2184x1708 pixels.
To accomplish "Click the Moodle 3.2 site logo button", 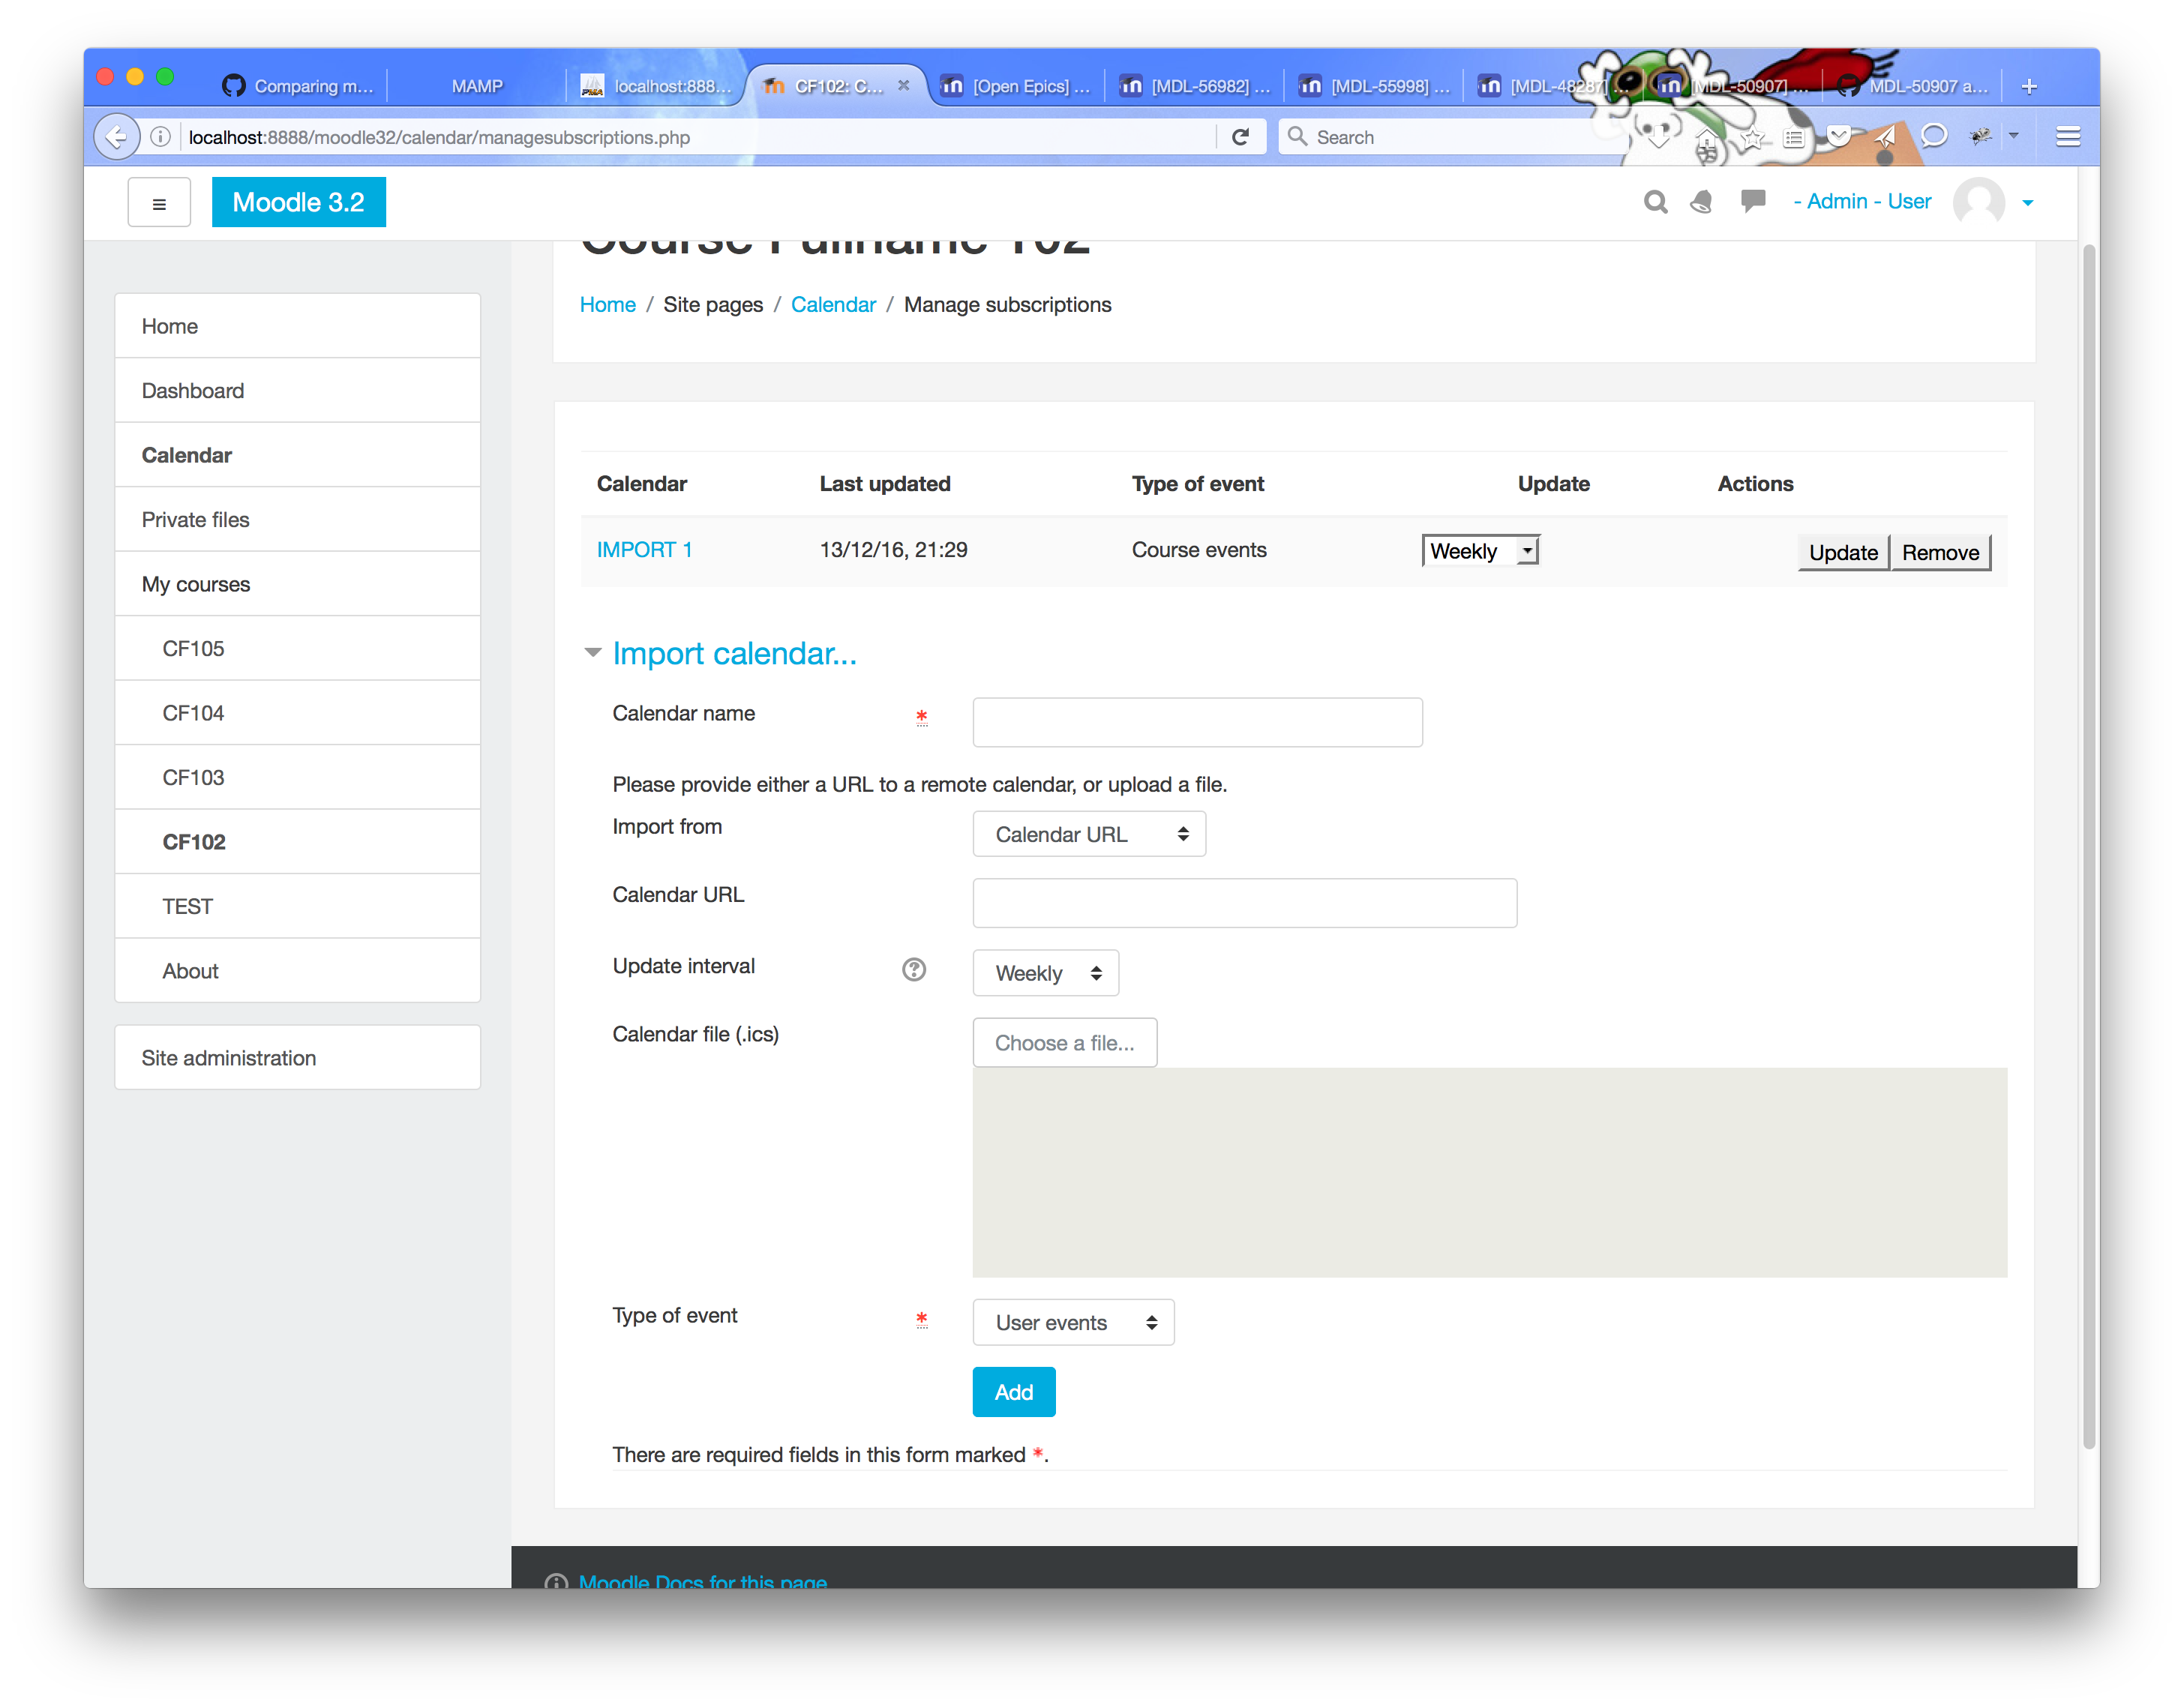I will [x=298, y=202].
